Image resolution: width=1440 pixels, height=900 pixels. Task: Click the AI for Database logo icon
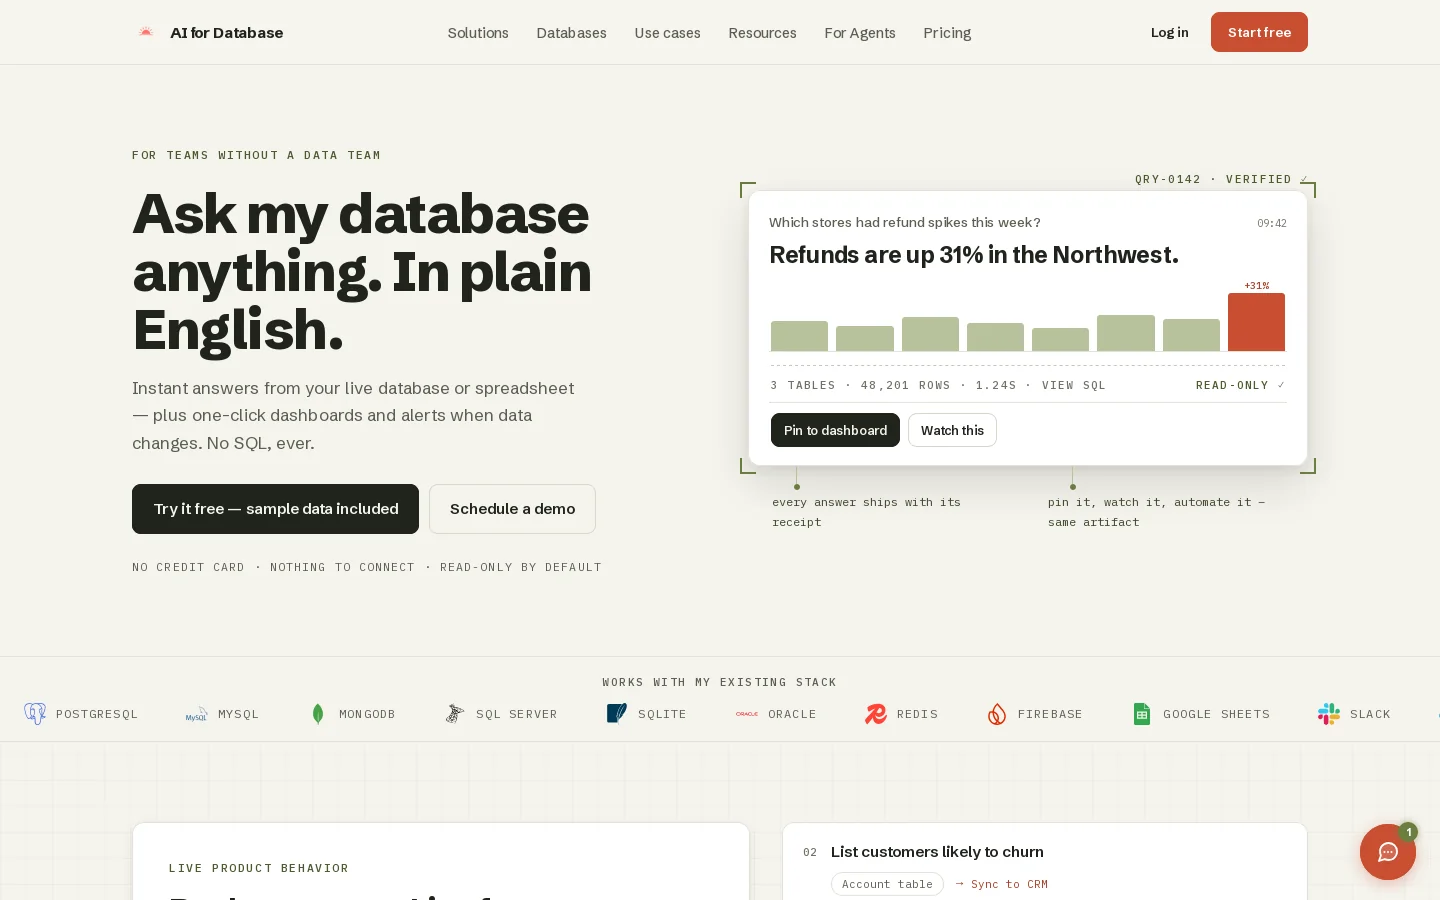[146, 32]
